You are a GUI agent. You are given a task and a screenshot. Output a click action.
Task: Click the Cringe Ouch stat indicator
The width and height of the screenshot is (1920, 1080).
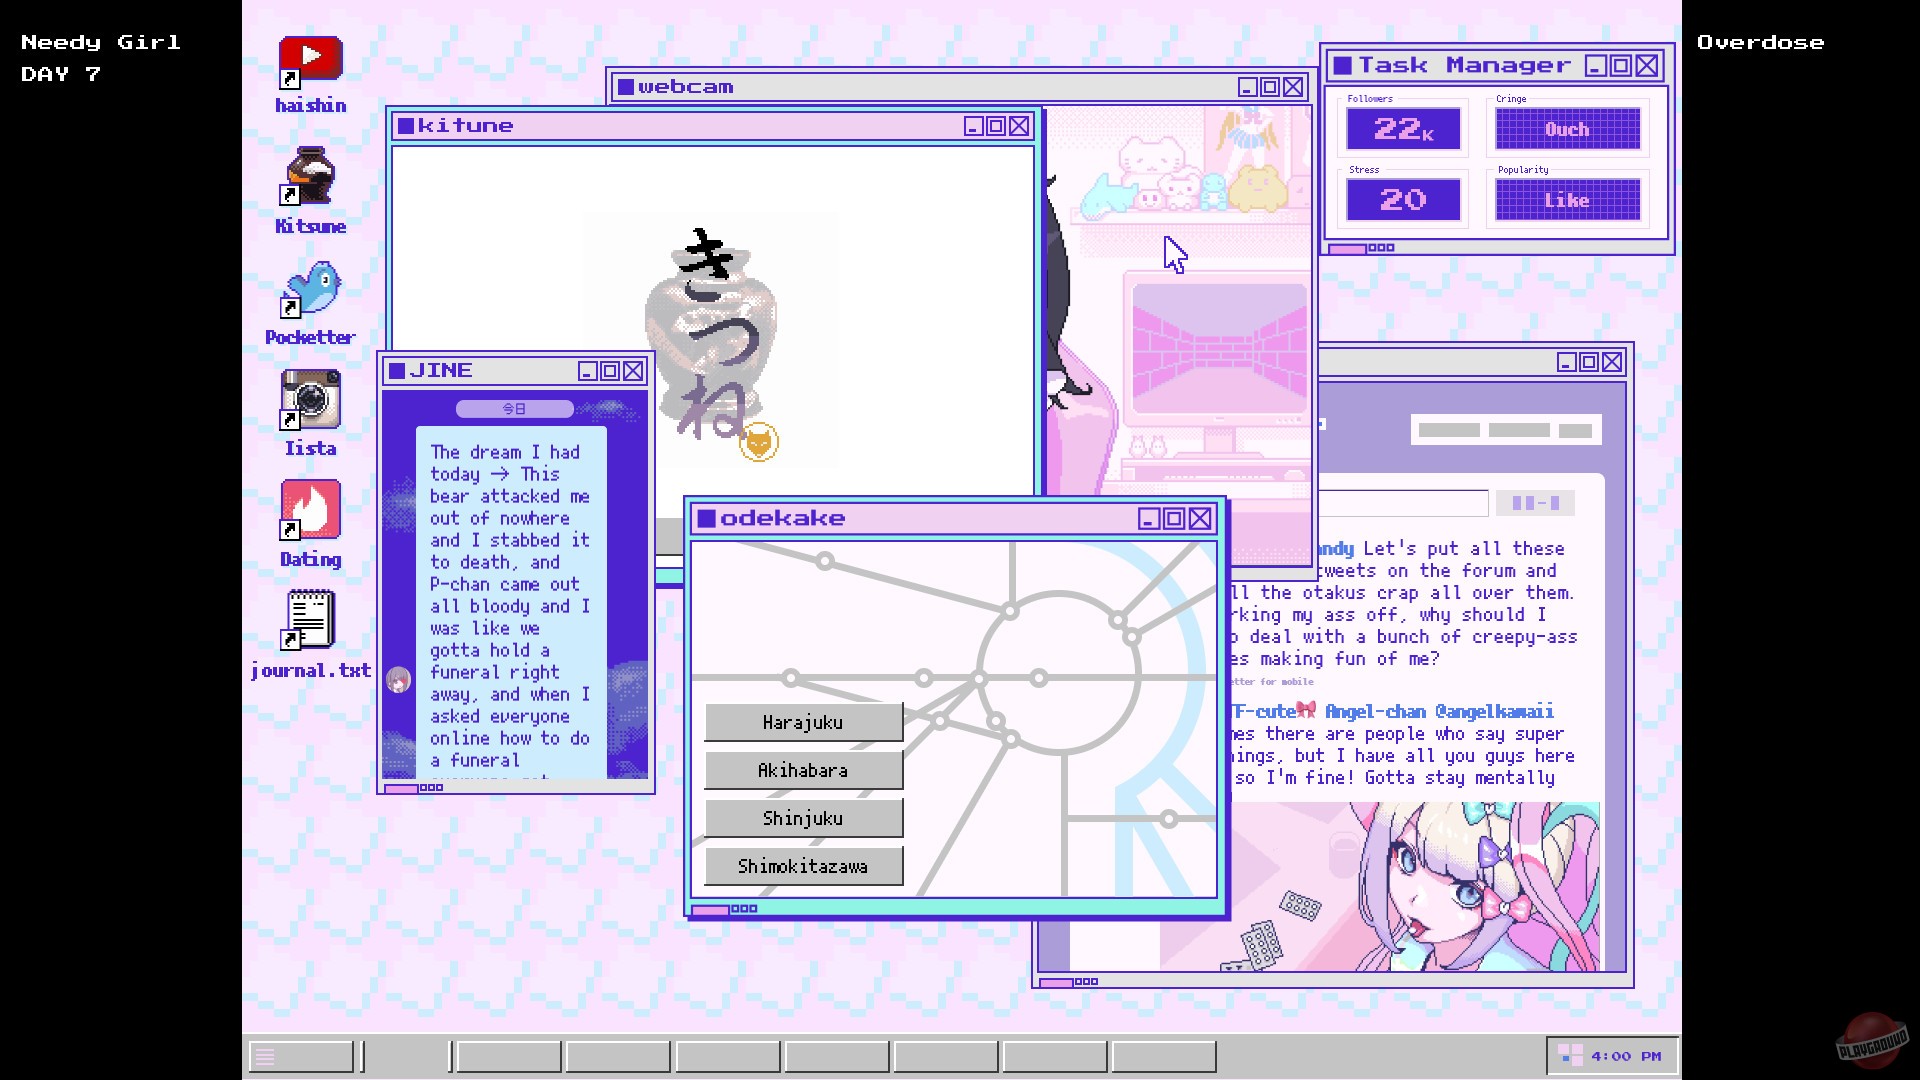(1567, 129)
